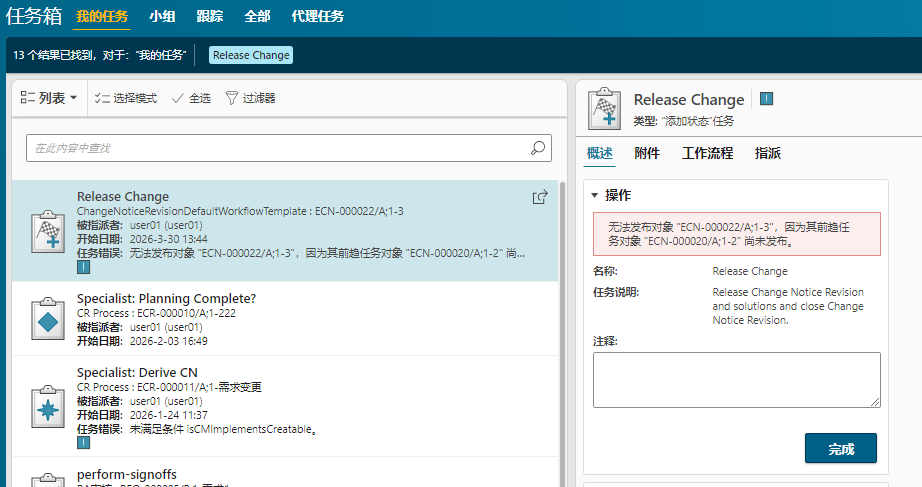Screen dimensions: 922x487
Task: Open the 列表 view dropdown
Action: [x=49, y=98]
